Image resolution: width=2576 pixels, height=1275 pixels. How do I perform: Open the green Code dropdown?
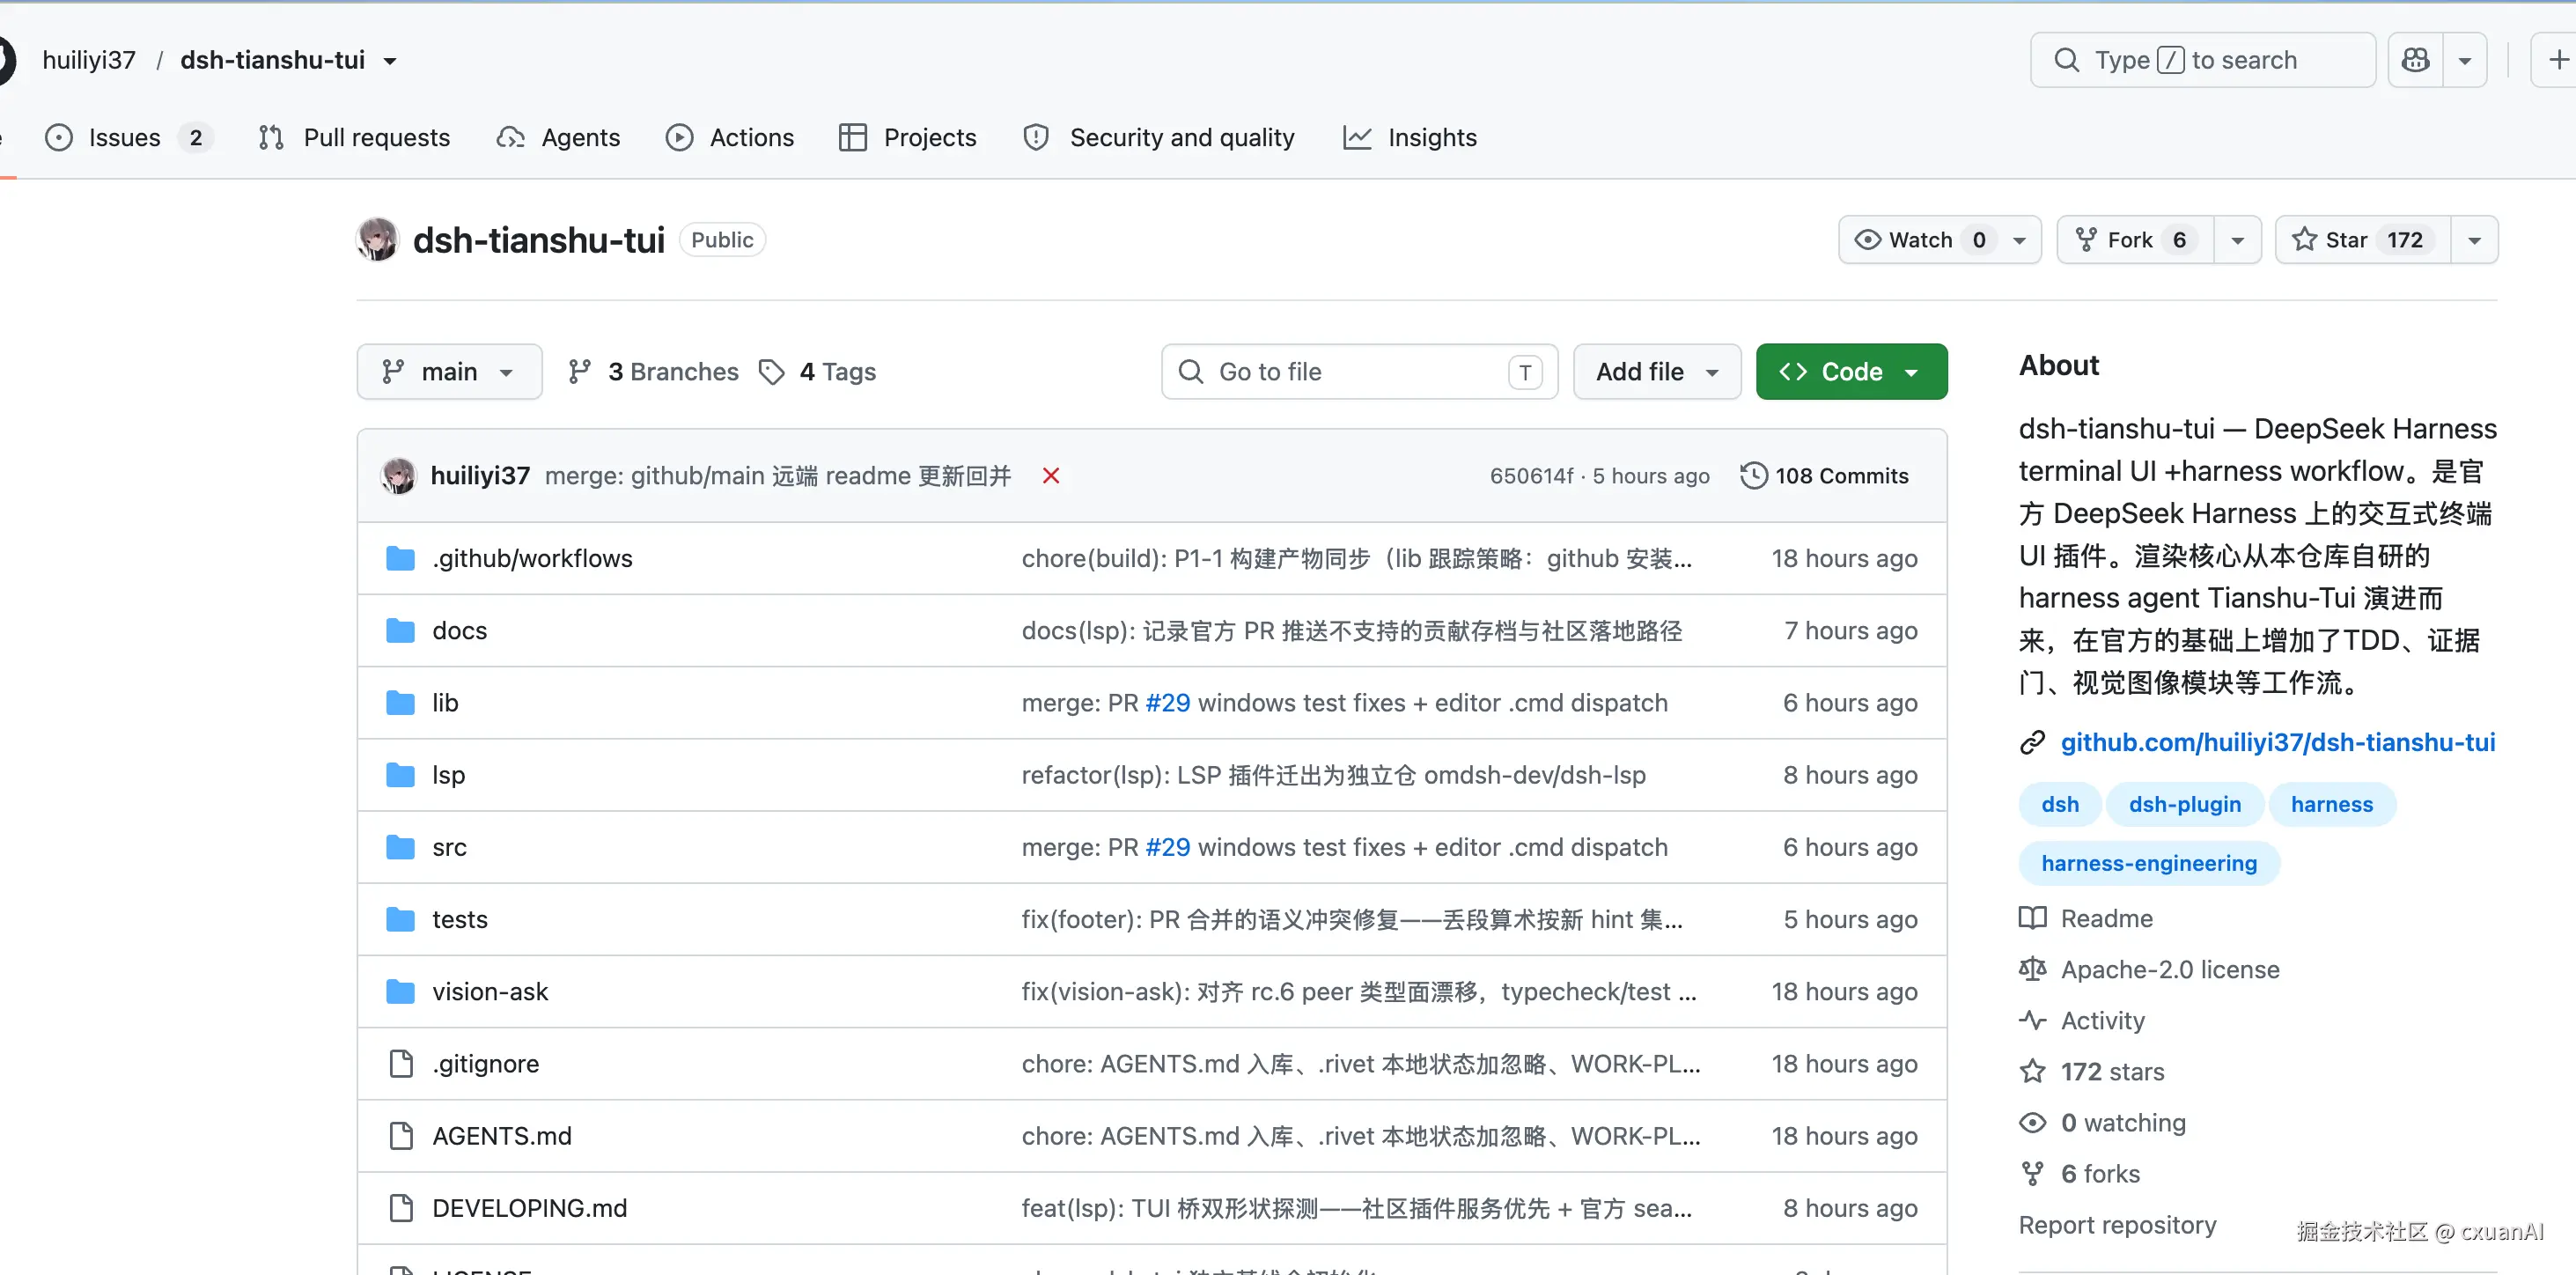click(x=1851, y=372)
